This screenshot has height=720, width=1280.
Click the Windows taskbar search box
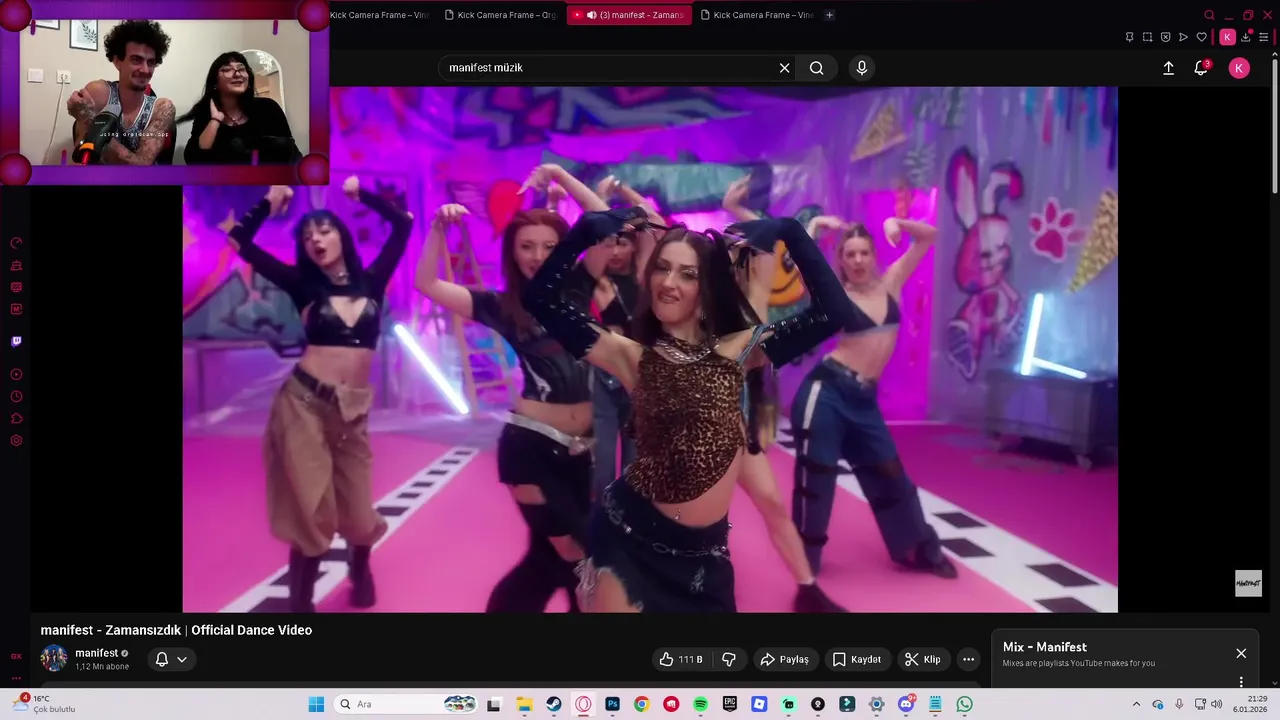click(405, 704)
